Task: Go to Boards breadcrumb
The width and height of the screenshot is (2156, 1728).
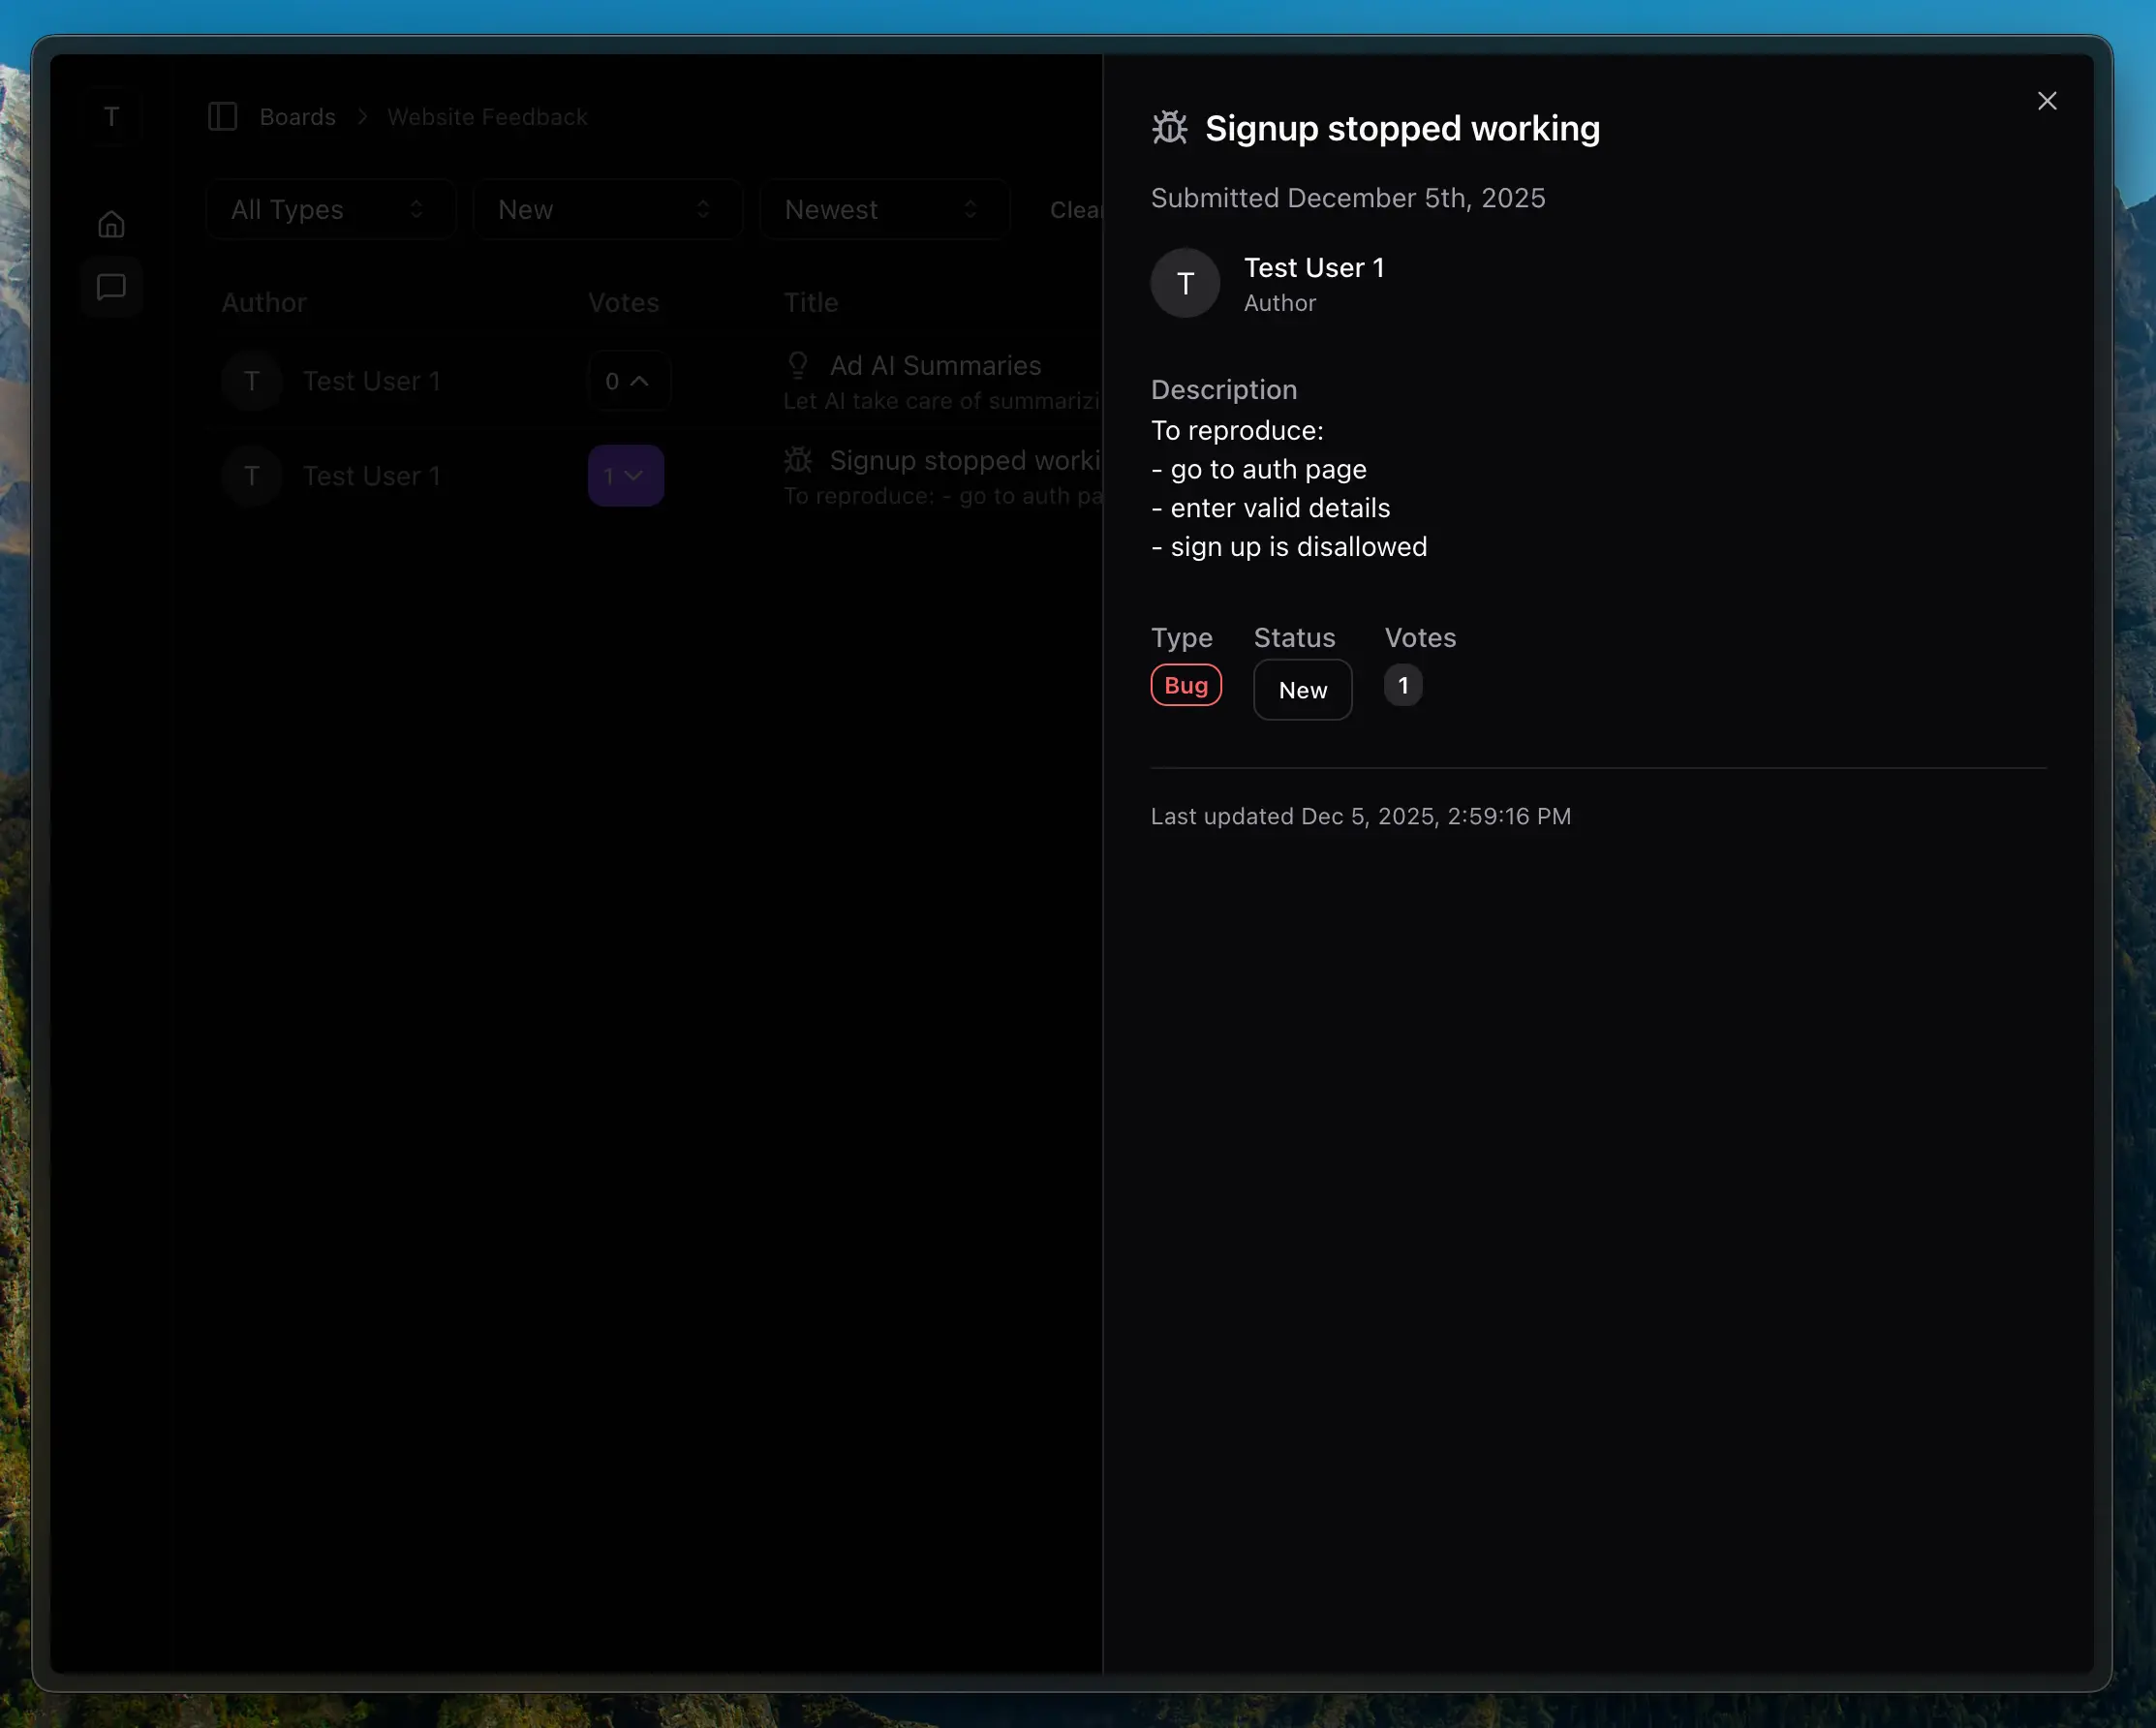Action: pos(297,117)
